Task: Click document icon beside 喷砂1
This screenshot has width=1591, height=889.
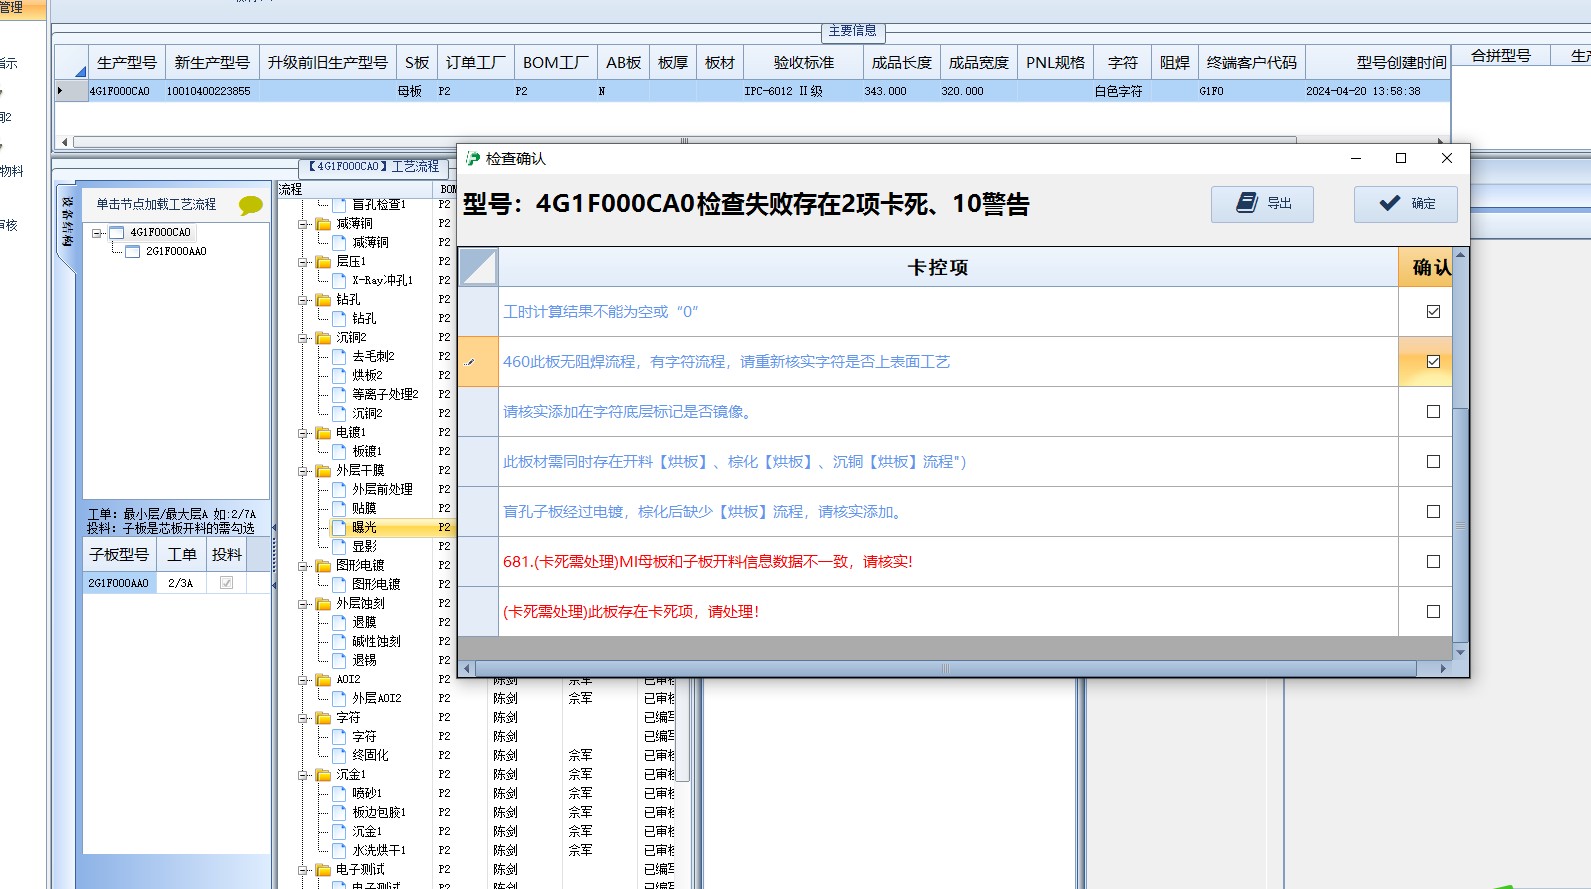Action: [339, 794]
